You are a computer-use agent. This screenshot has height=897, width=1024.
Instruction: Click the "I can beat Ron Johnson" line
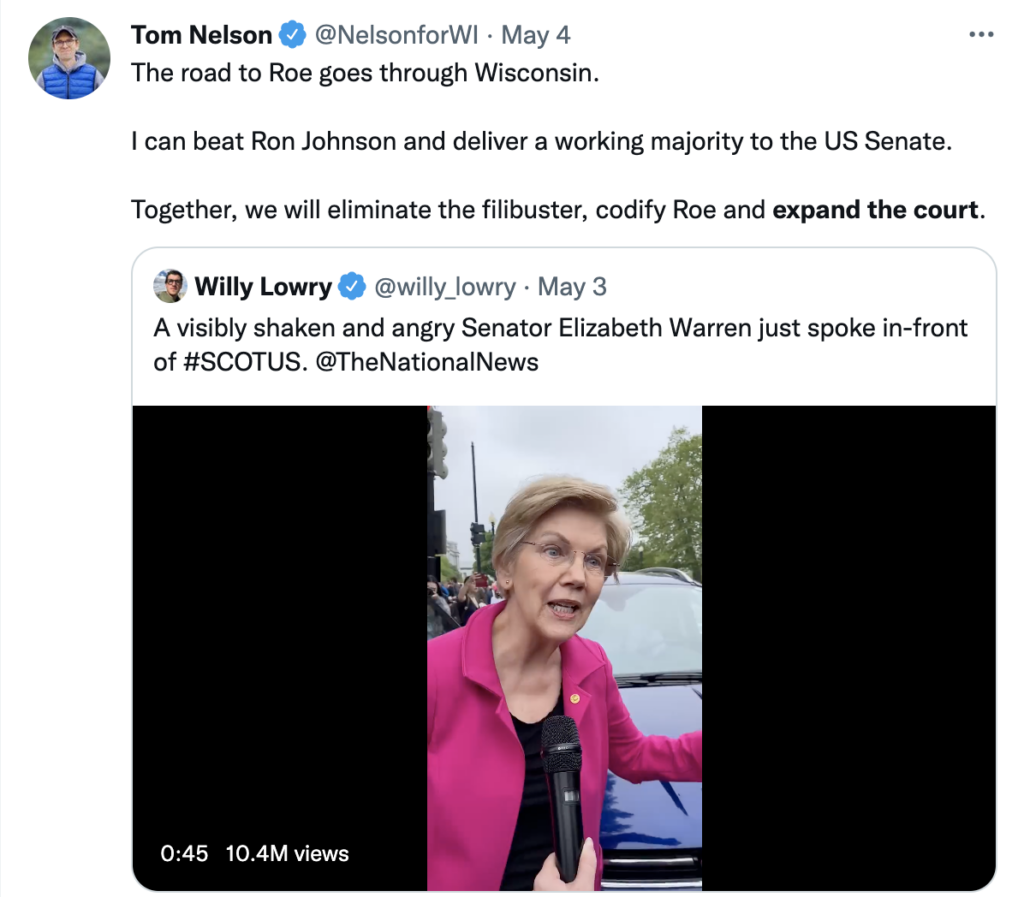coord(538,141)
